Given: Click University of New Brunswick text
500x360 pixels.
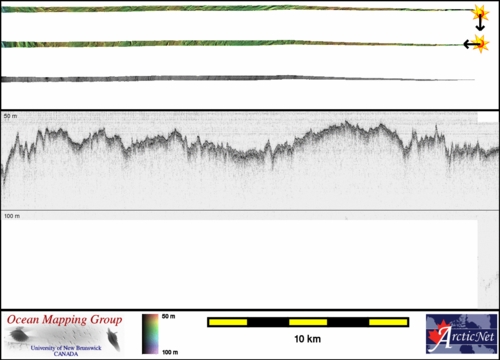Looking at the screenshot, I should (x=66, y=348).
